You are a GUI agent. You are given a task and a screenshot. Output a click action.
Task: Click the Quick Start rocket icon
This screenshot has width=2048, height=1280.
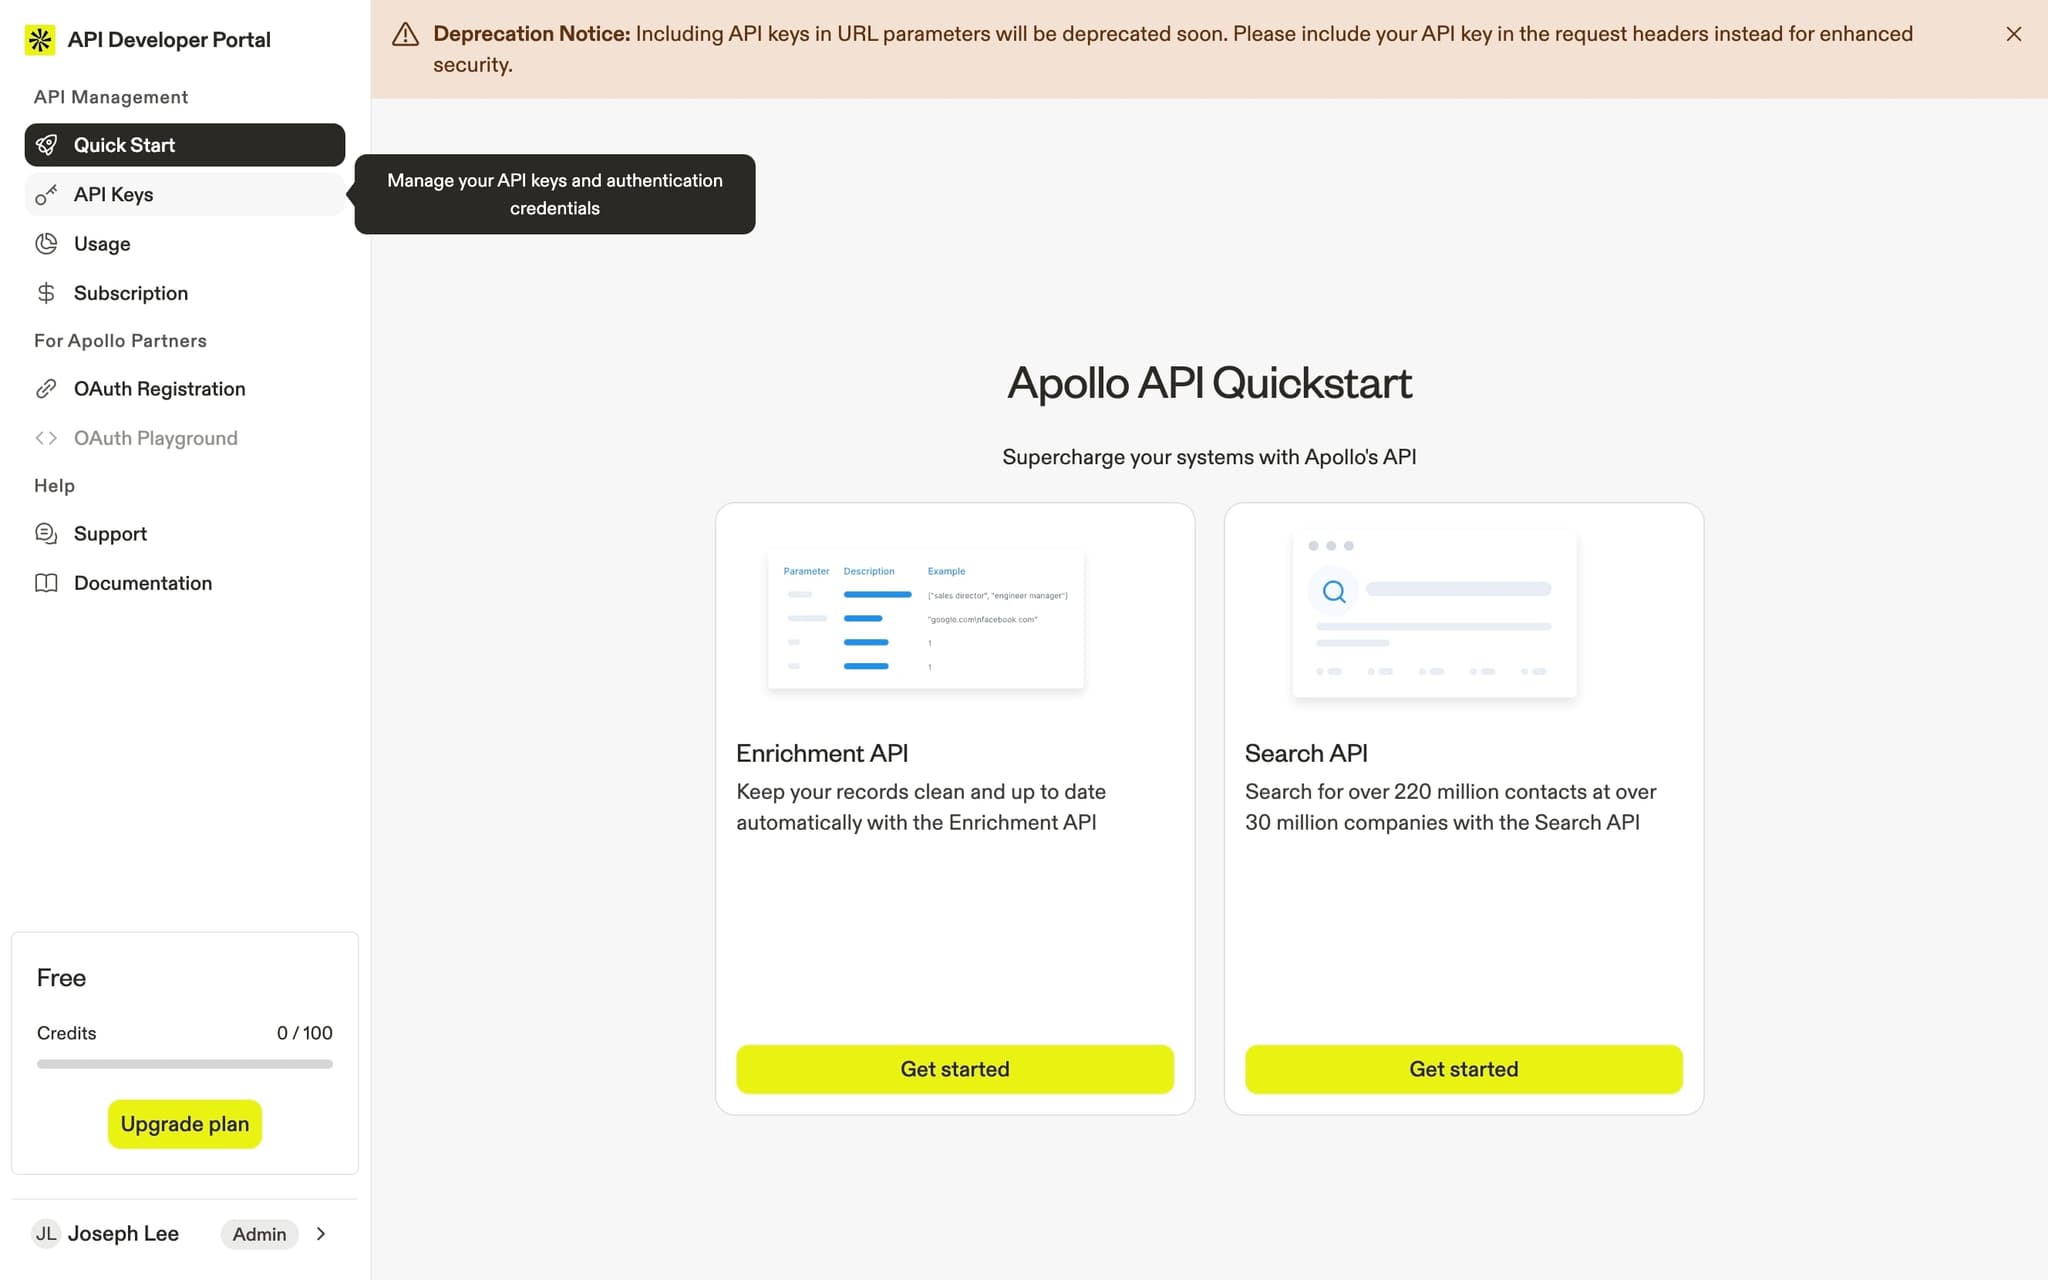[46, 144]
